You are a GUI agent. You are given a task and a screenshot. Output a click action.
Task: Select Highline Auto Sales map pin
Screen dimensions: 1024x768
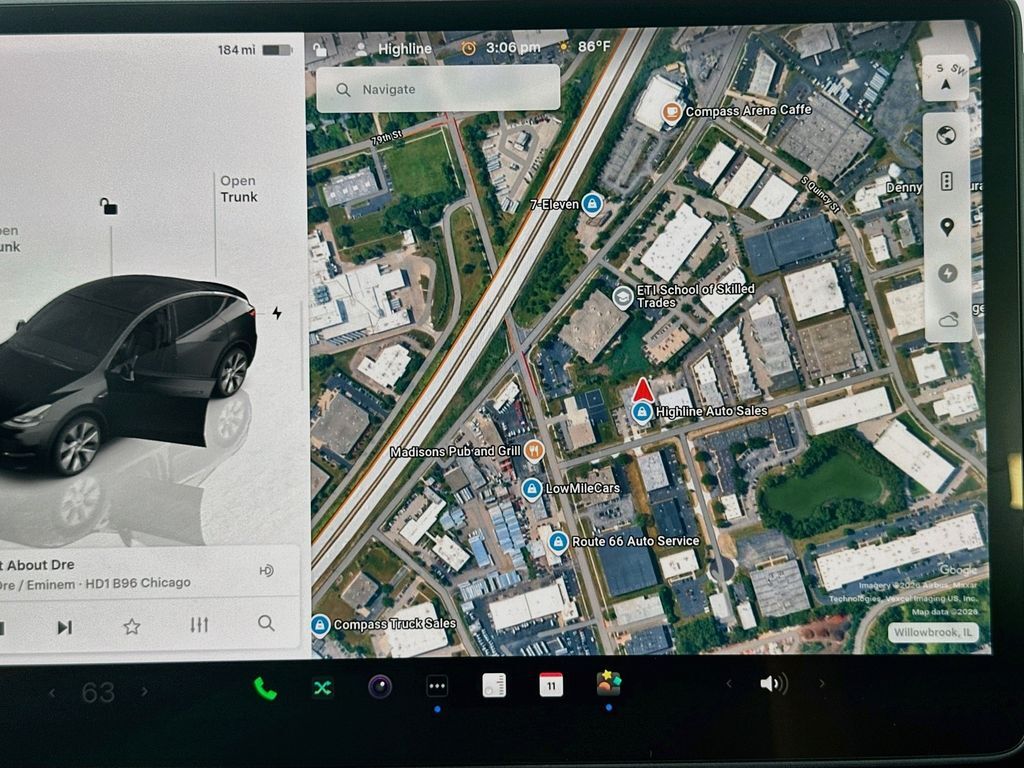641,412
